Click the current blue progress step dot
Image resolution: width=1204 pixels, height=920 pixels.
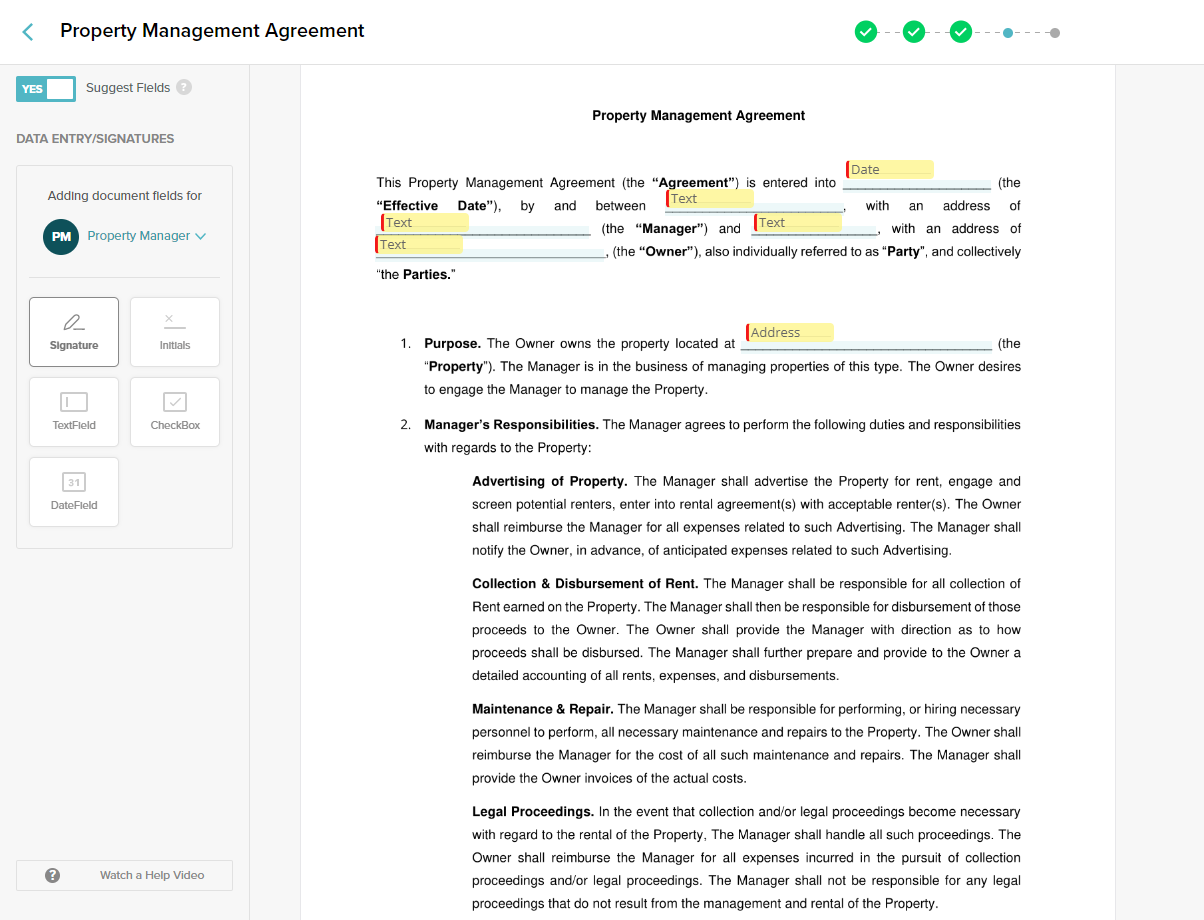coord(1008,31)
